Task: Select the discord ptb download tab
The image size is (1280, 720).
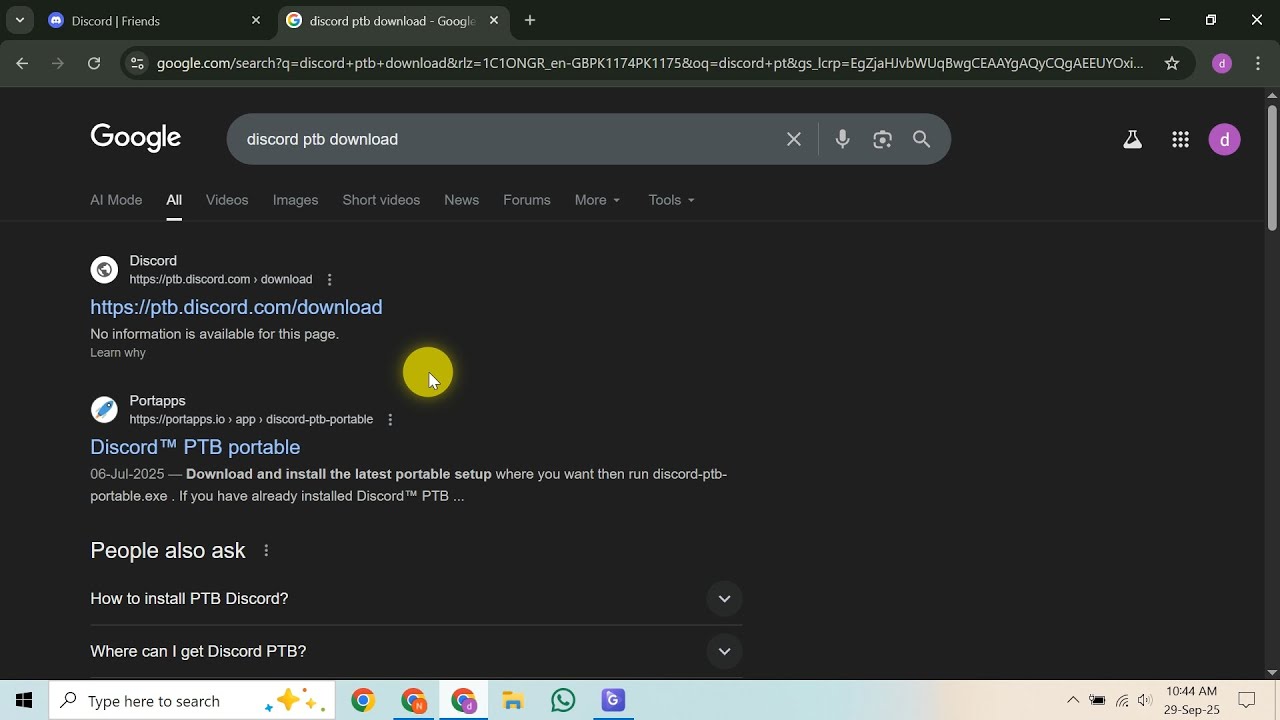Action: click(392, 21)
